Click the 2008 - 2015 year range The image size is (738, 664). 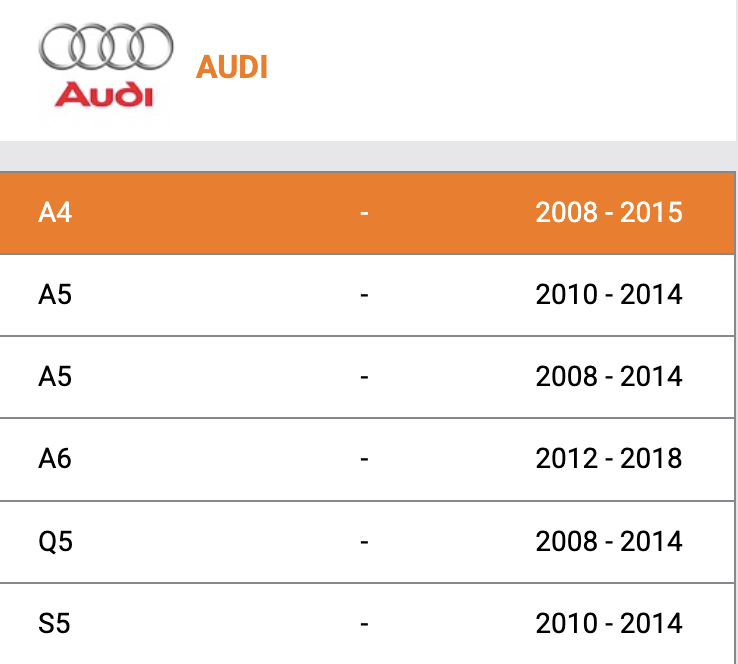[x=609, y=212]
